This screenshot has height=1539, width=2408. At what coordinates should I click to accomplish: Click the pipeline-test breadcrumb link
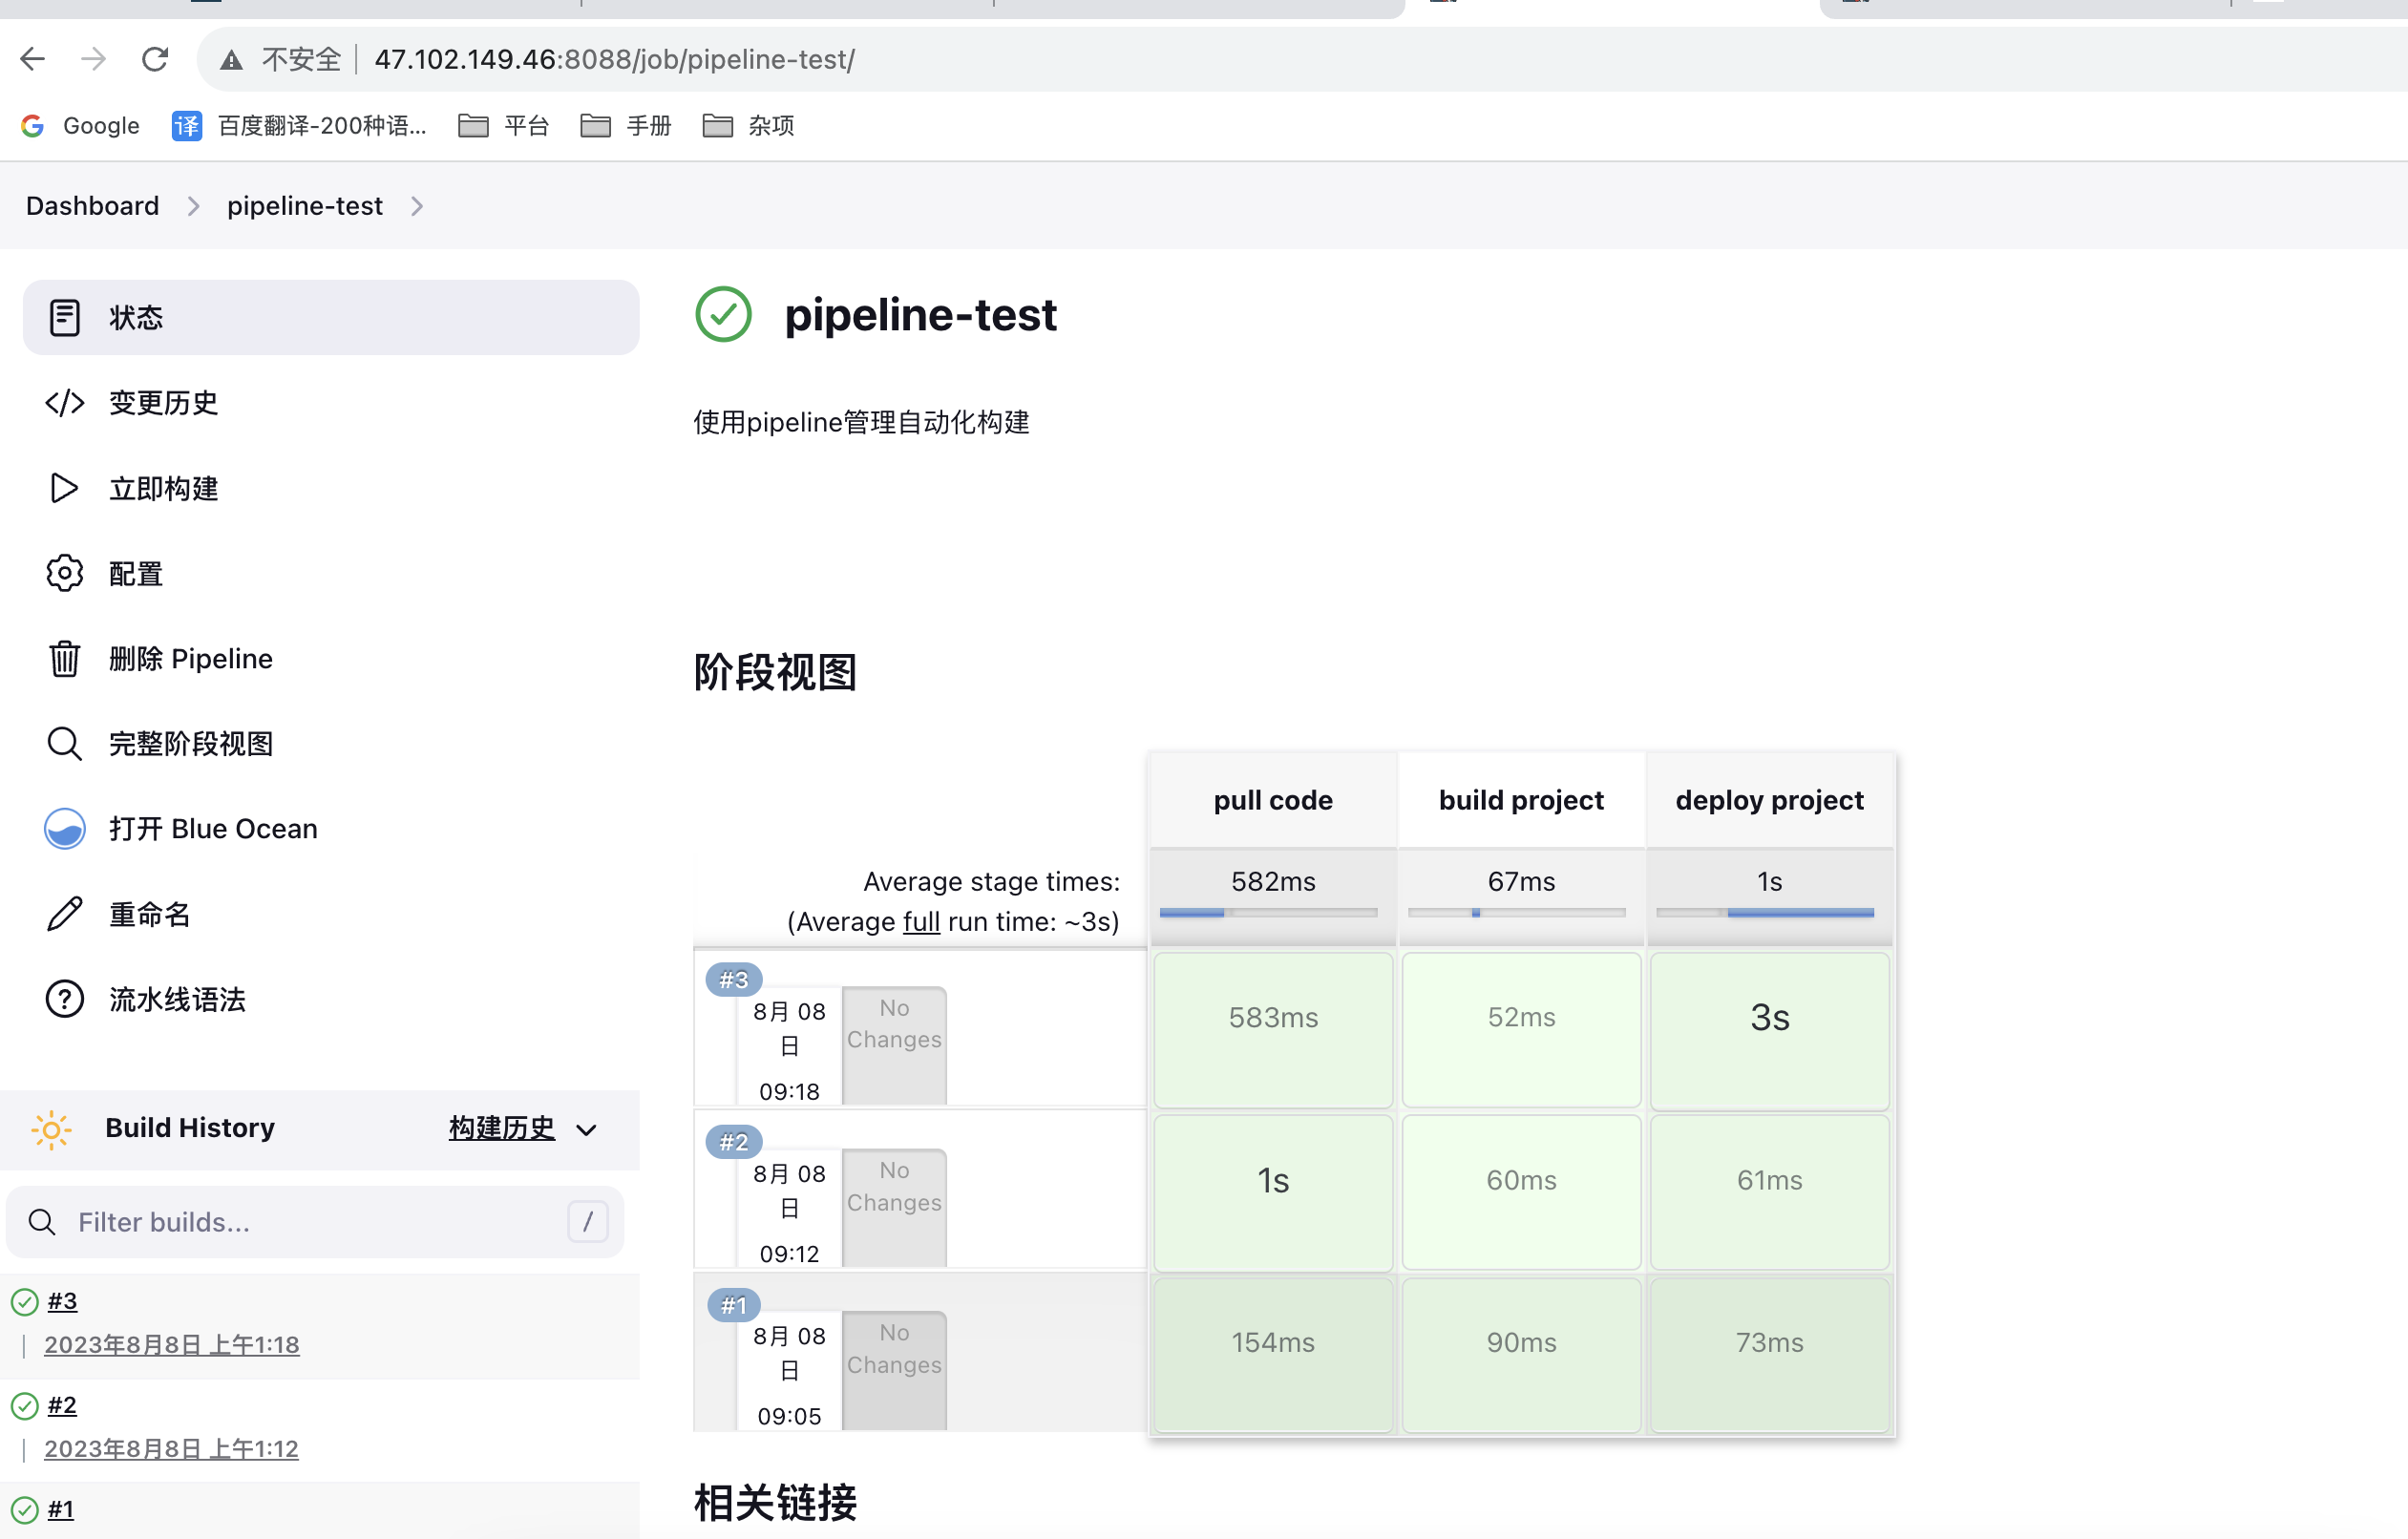click(305, 206)
